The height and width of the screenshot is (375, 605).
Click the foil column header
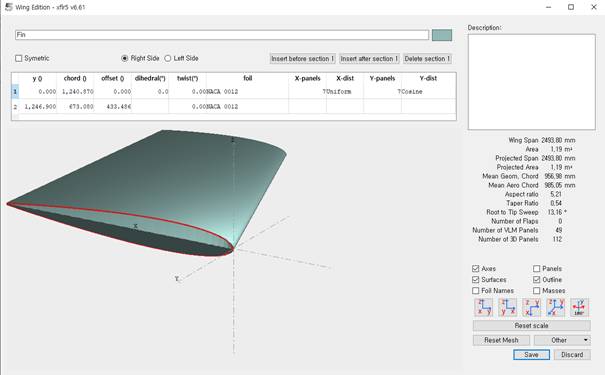(x=248, y=78)
